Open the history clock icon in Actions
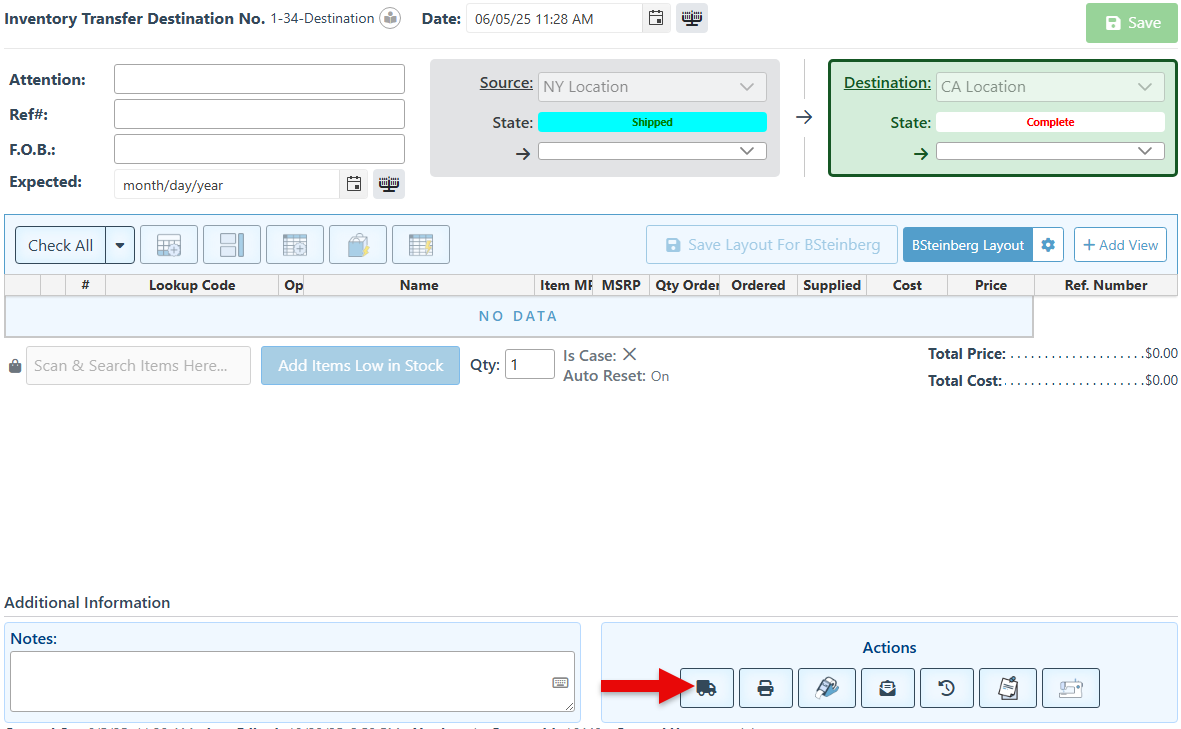The image size is (1181, 729). pyautogui.click(x=946, y=688)
